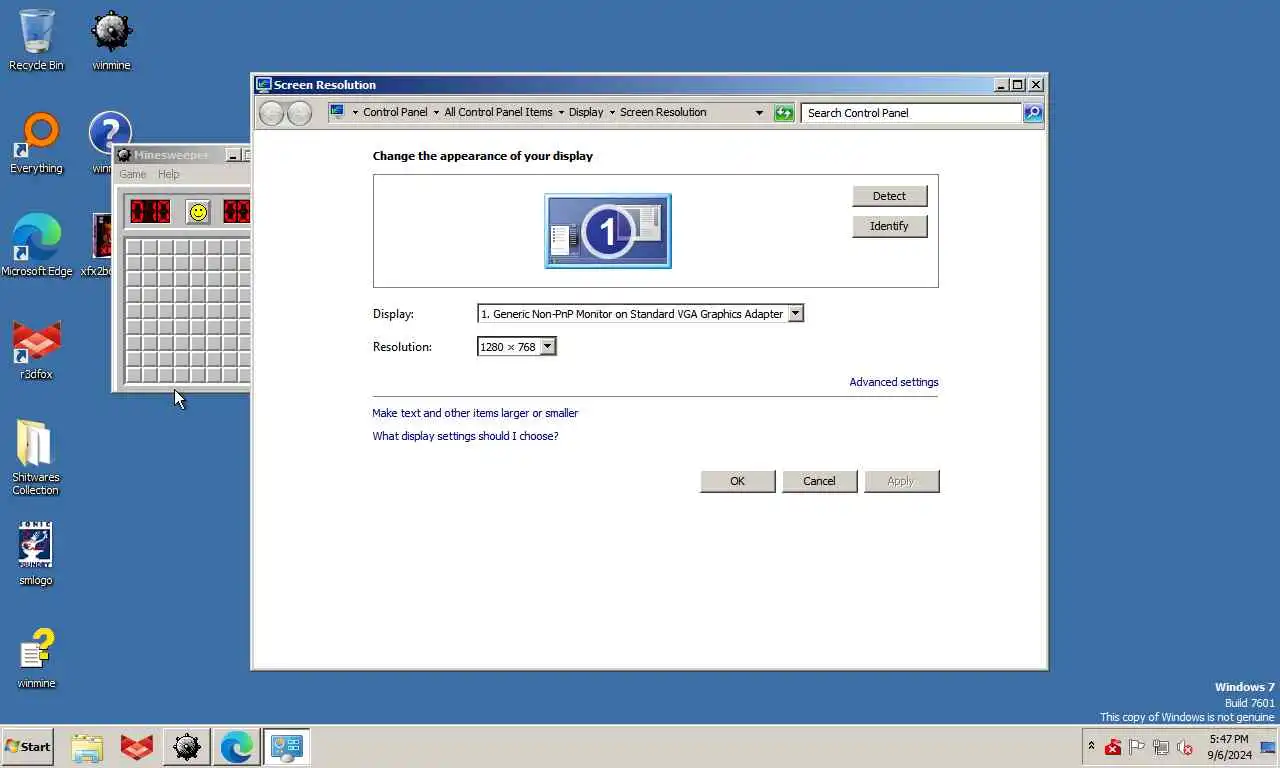The image size is (1280, 768).
Task: Click the muted volume tray icon
Action: pos(1185,747)
